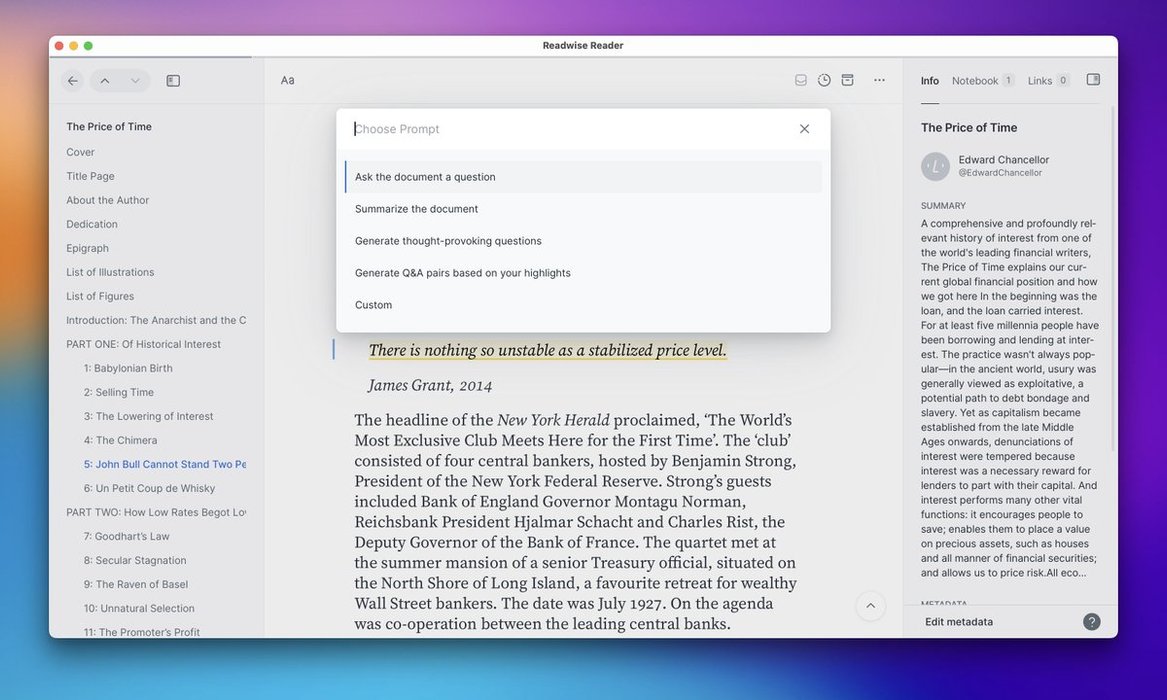Go to chapter '10: Unnatural Selection'
Screen dimensions: 1167x700
(139, 609)
